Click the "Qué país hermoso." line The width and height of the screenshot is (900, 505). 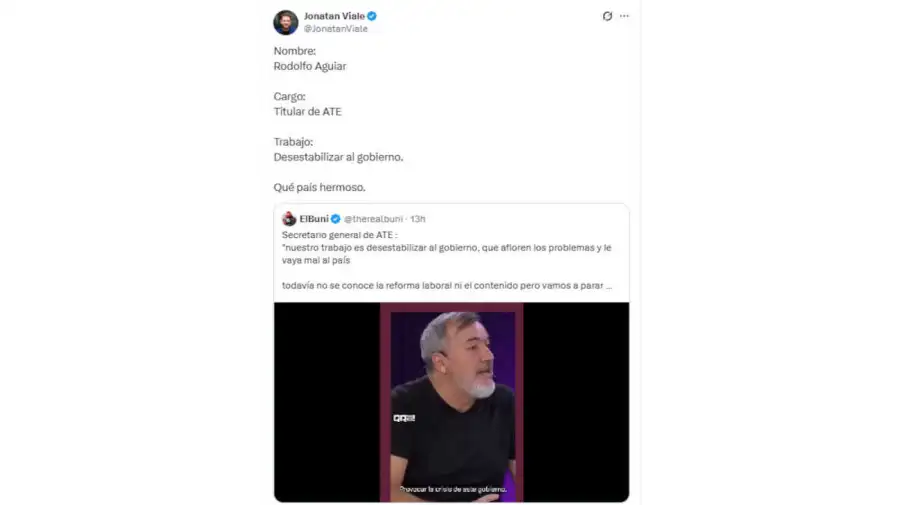pyautogui.click(x=319, y=187)
